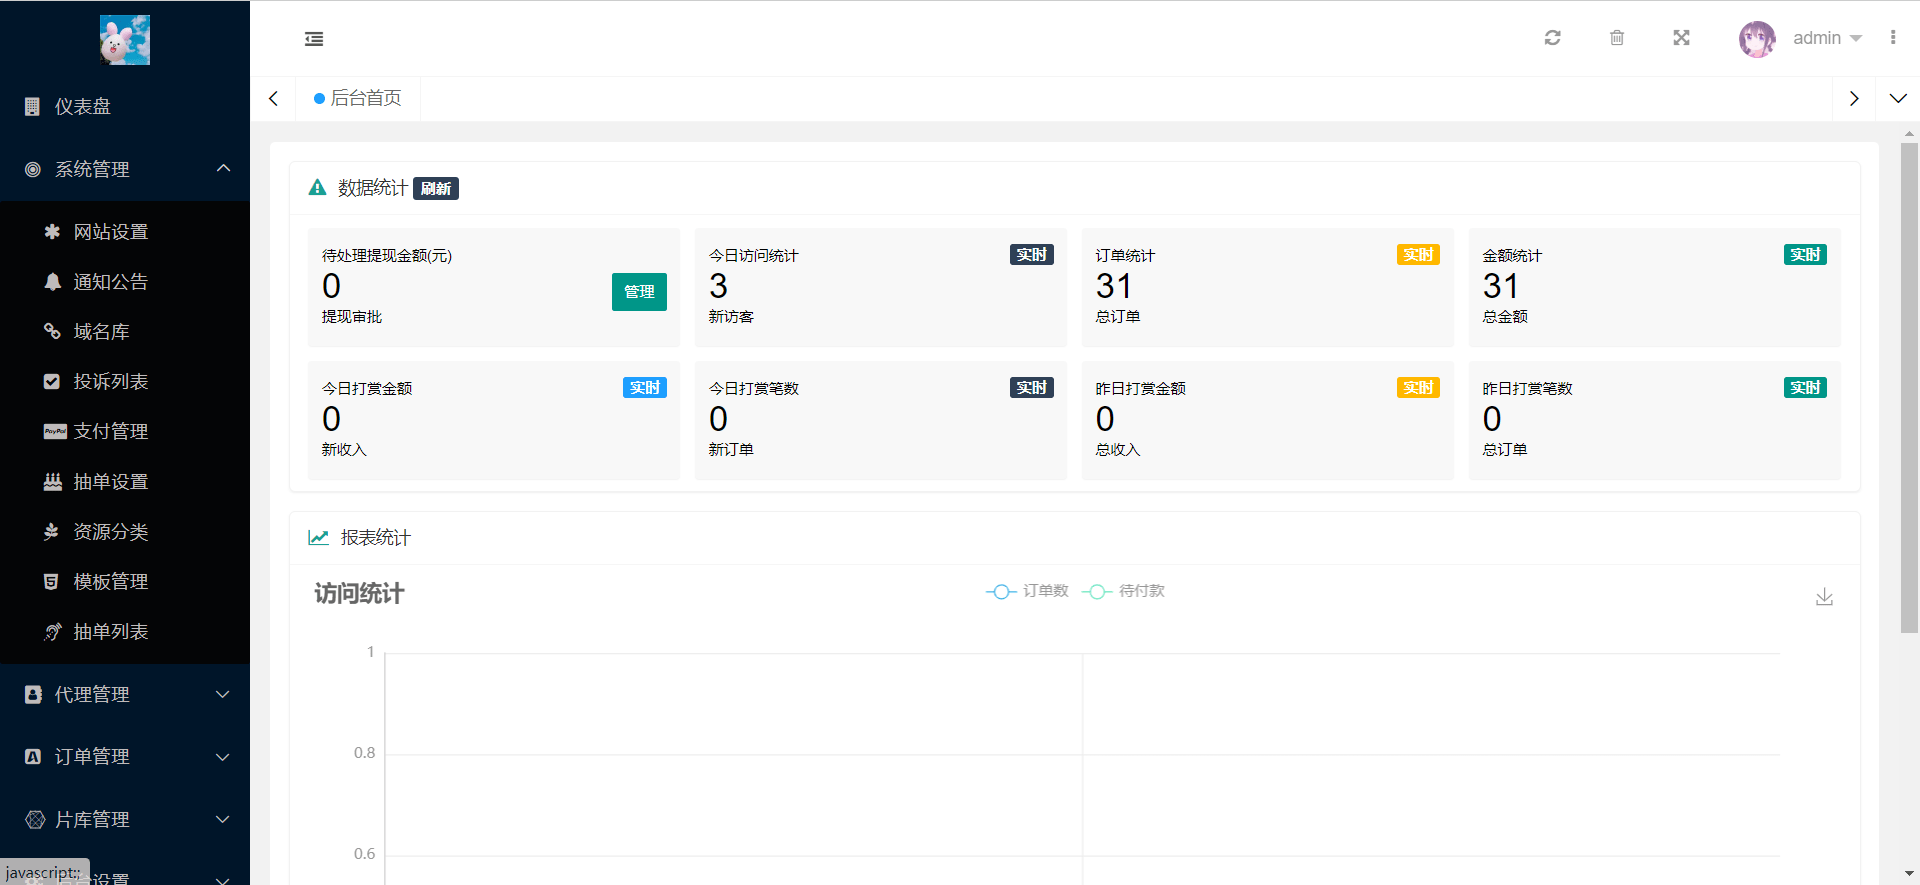Collapse the sidebar with the menu toggle icon
This screenshot has height=885, width=1920.
314,39
